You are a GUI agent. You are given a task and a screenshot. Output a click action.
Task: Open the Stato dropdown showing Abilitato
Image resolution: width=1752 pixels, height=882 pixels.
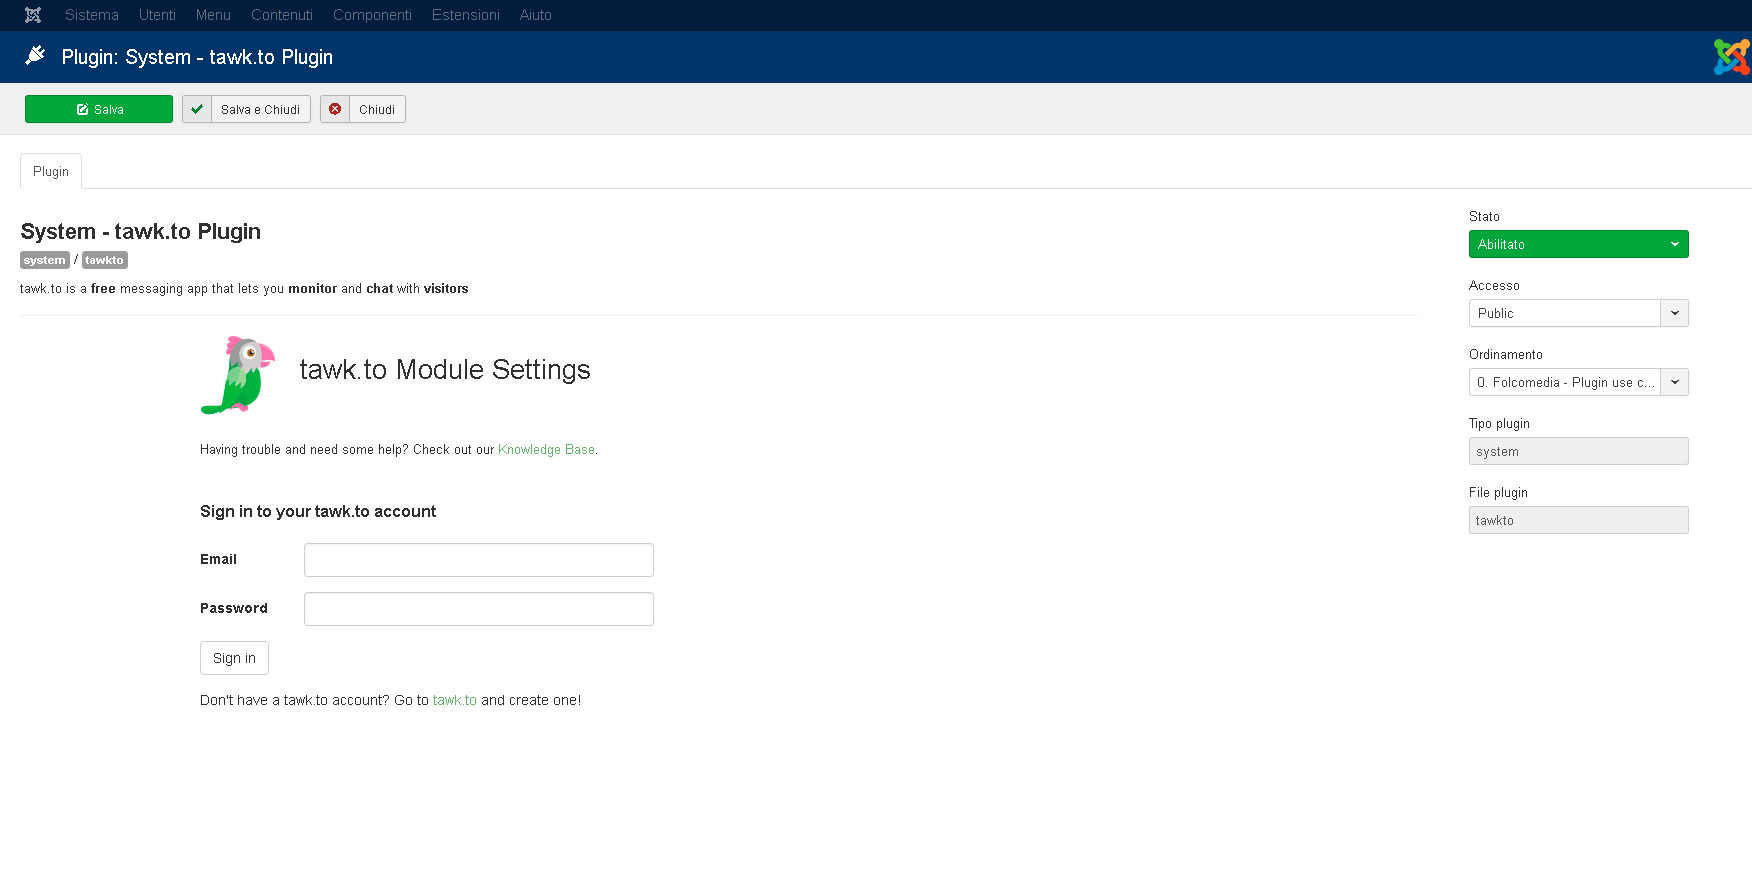[1578, 244]
